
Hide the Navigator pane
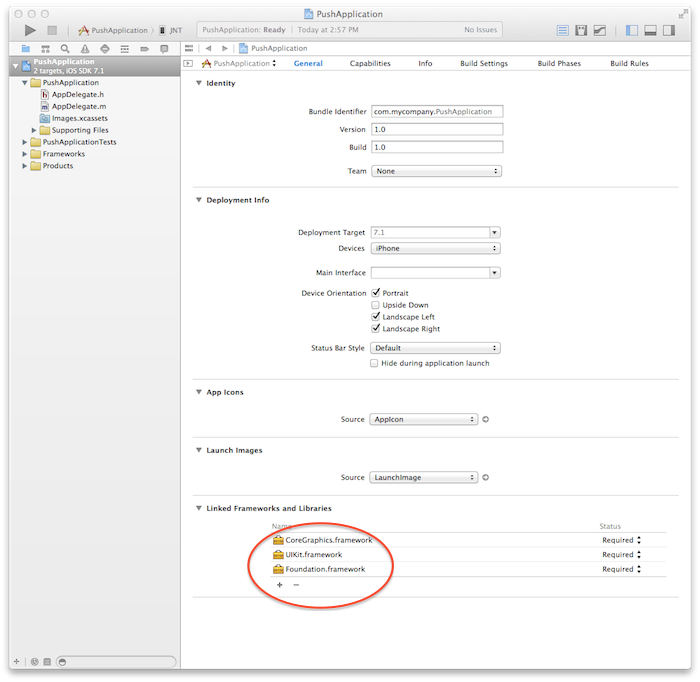click(631, 30)
